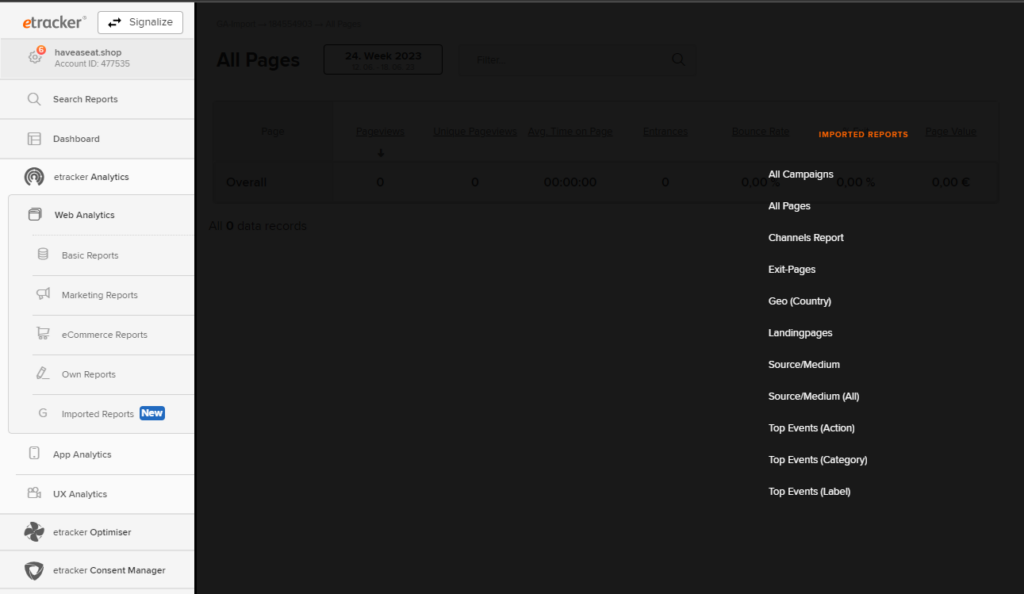Click the App Analytics phone icon
This screenshot has width=1024, height=594.
coord(34,454)
